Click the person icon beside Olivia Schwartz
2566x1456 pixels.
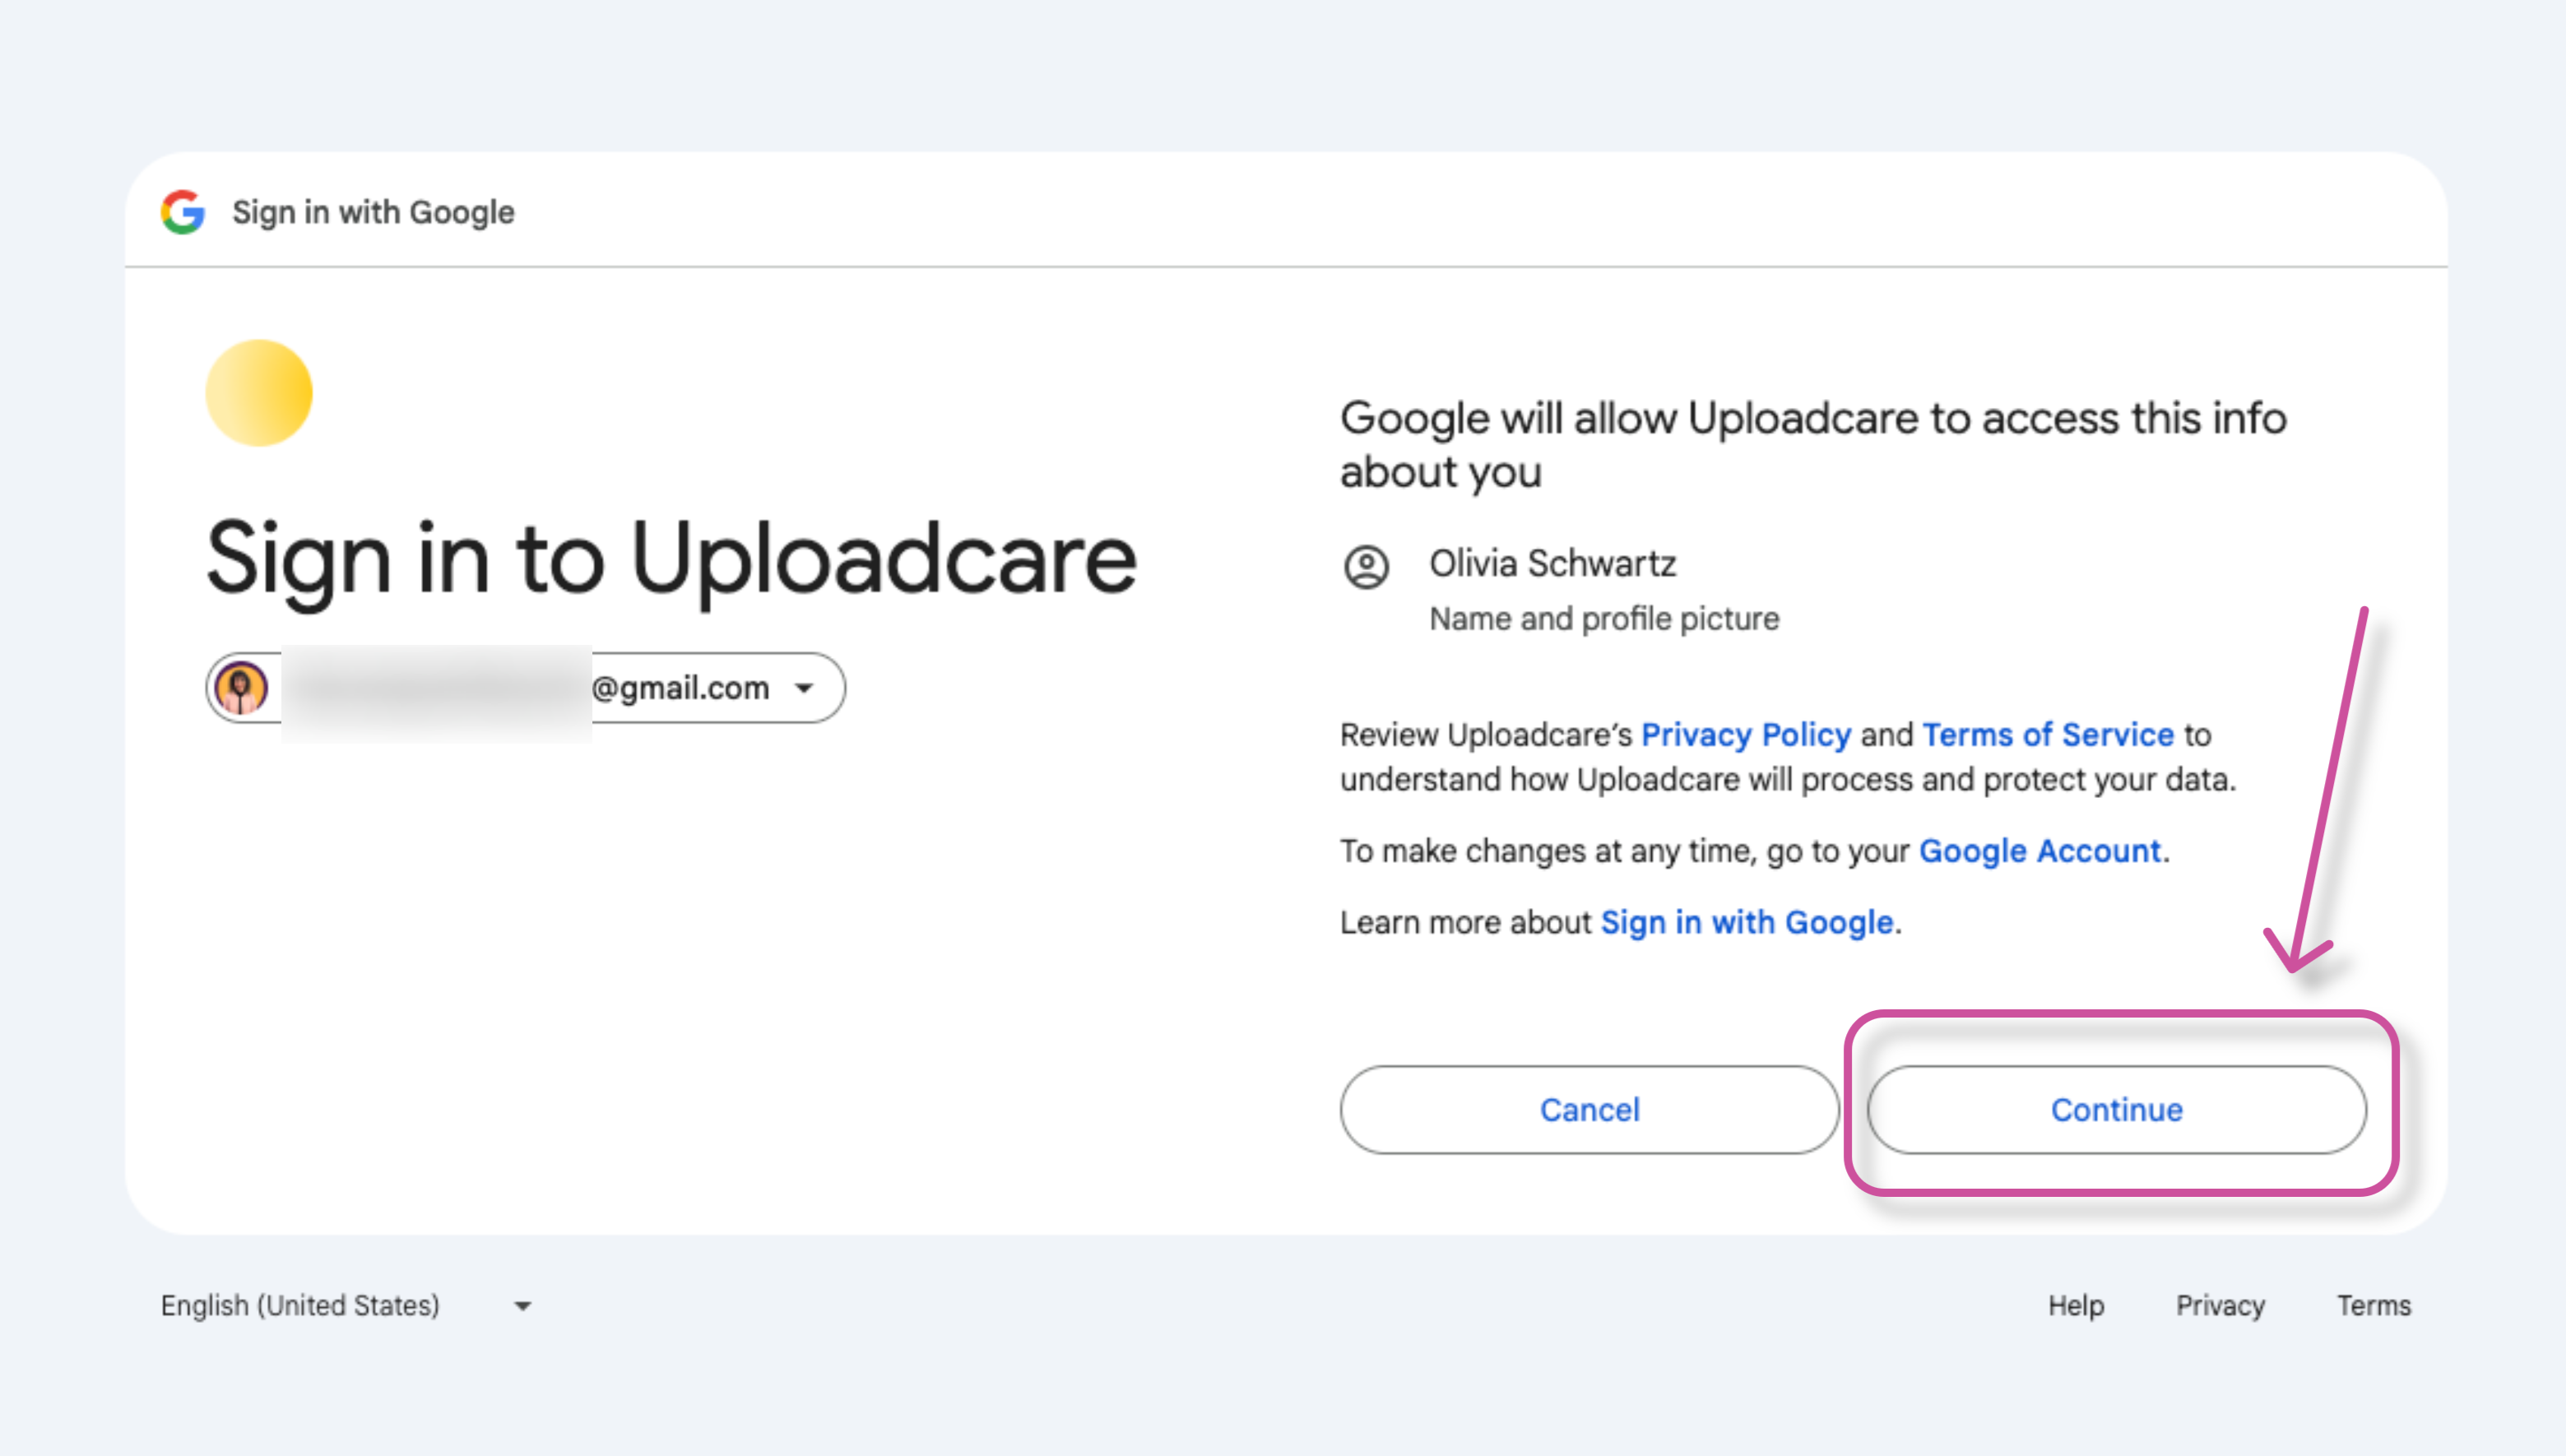1366,566
